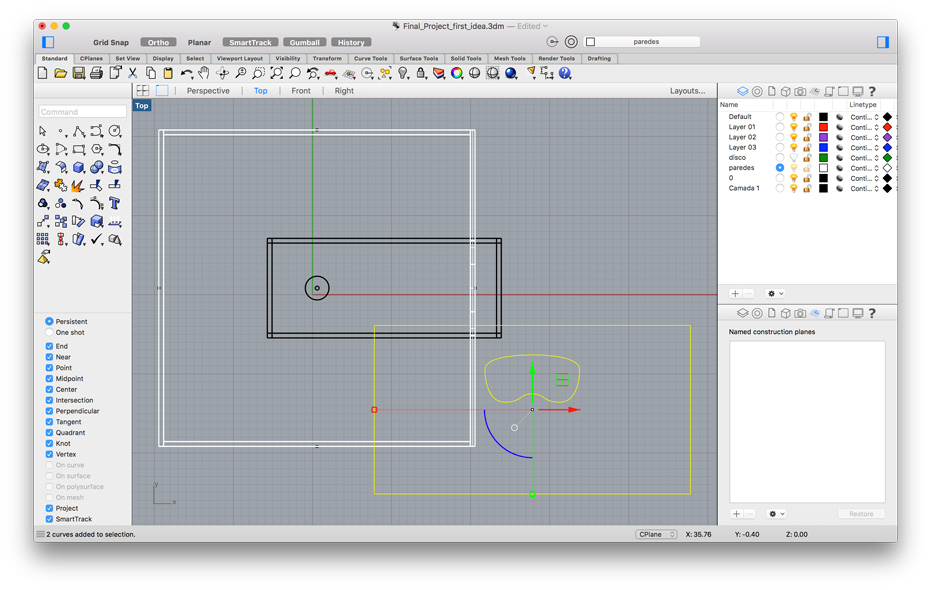Open linetype dropdown for Default layer

tap(864, 117)
